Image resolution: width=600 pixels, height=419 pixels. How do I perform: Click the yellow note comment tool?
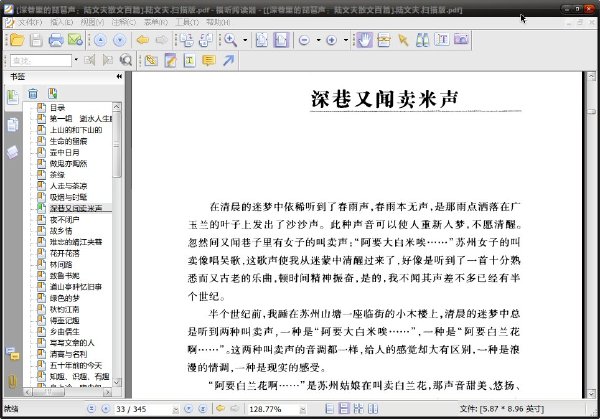pos(209,60)
